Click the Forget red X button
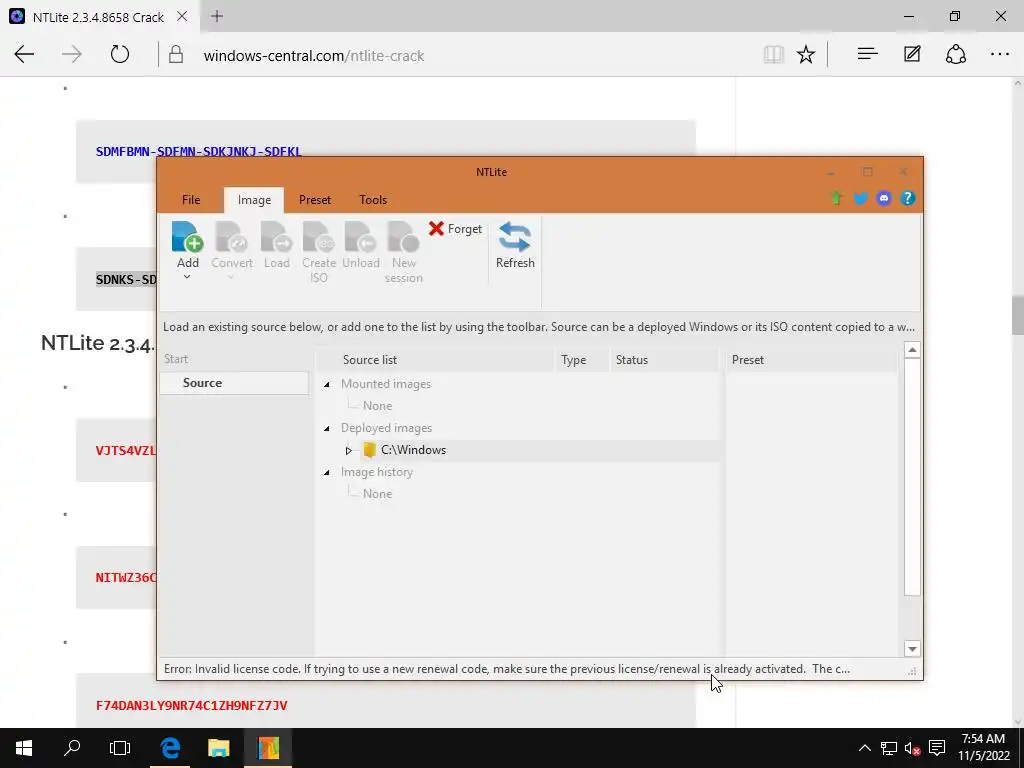Image resolution: width=1024 pixels, height=768 pixels. click(x=455, y=229)
